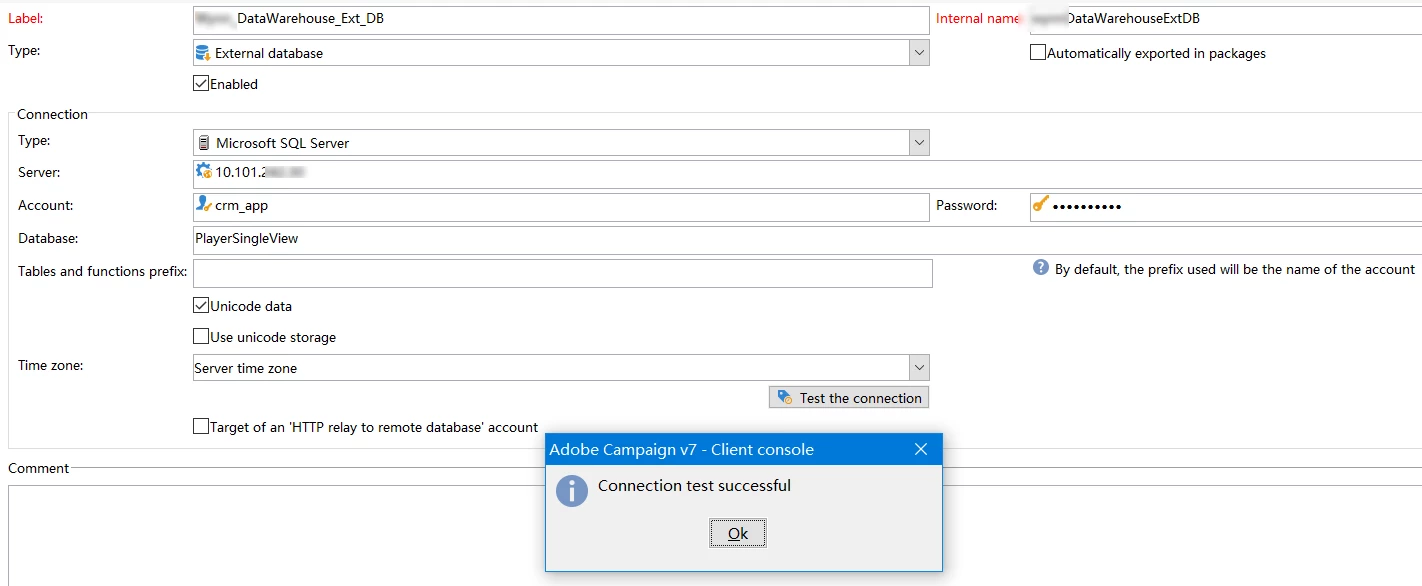The height and width of the screenshot is (586, 1422).
Task: Click Test the connection button
Action: click(849, 398)
